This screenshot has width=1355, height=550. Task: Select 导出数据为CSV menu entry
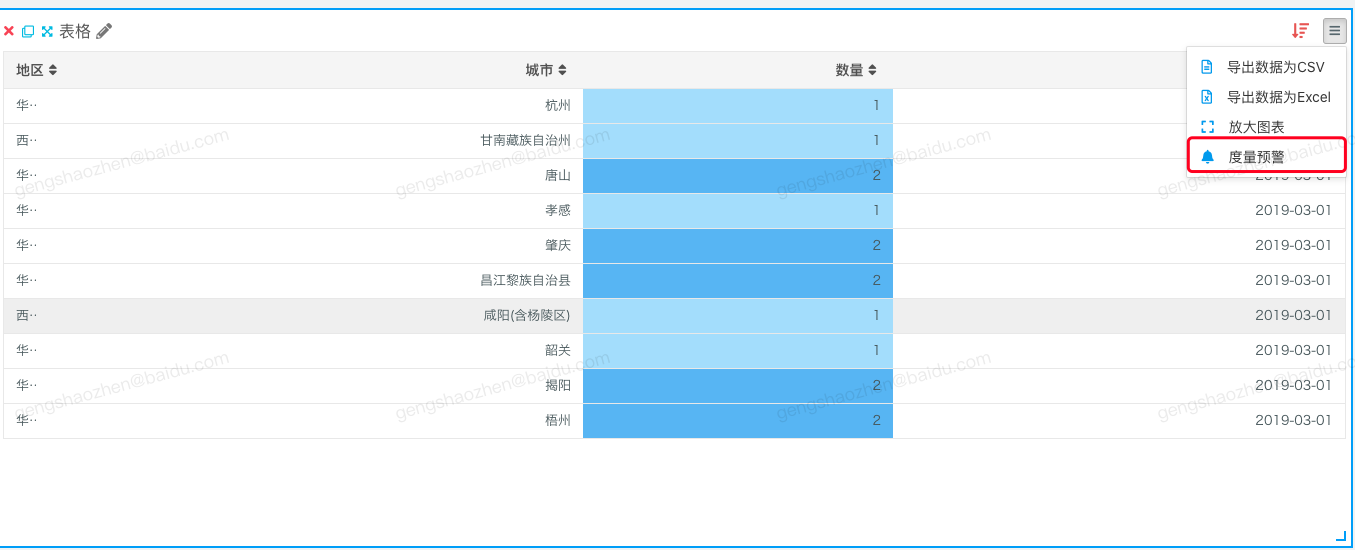(1266, 67)
